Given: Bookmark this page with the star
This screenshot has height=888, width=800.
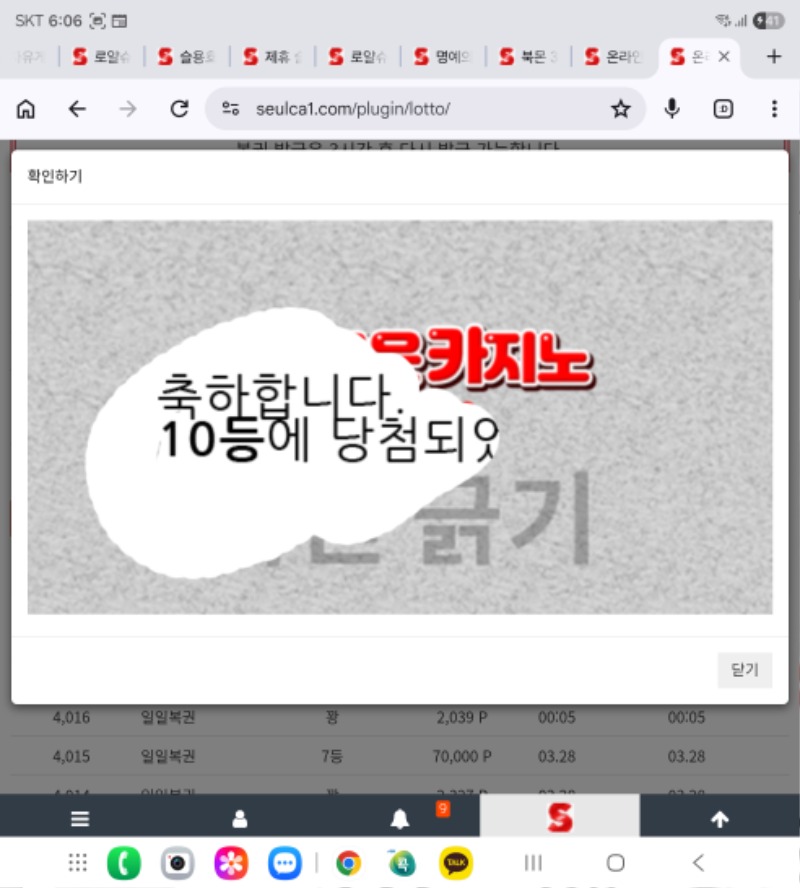Looking at the screenshot, I should click(x=621, y=109).
